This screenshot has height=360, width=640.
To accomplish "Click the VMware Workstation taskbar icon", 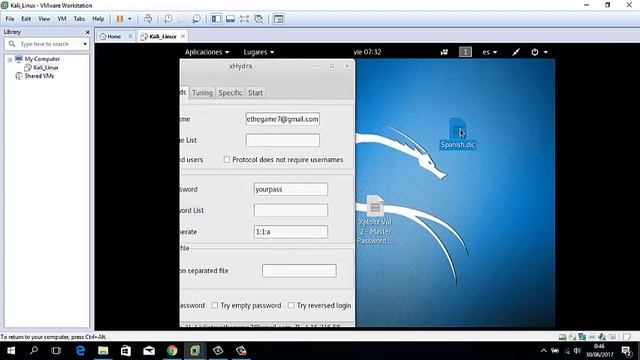I will pyautogui.click(x=195, y=351).
